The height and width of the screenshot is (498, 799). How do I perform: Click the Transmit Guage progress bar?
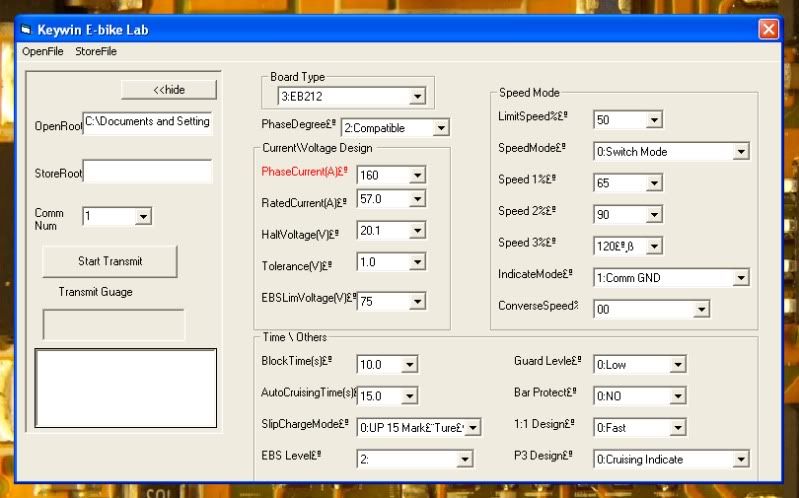click(x=114, y=324)
